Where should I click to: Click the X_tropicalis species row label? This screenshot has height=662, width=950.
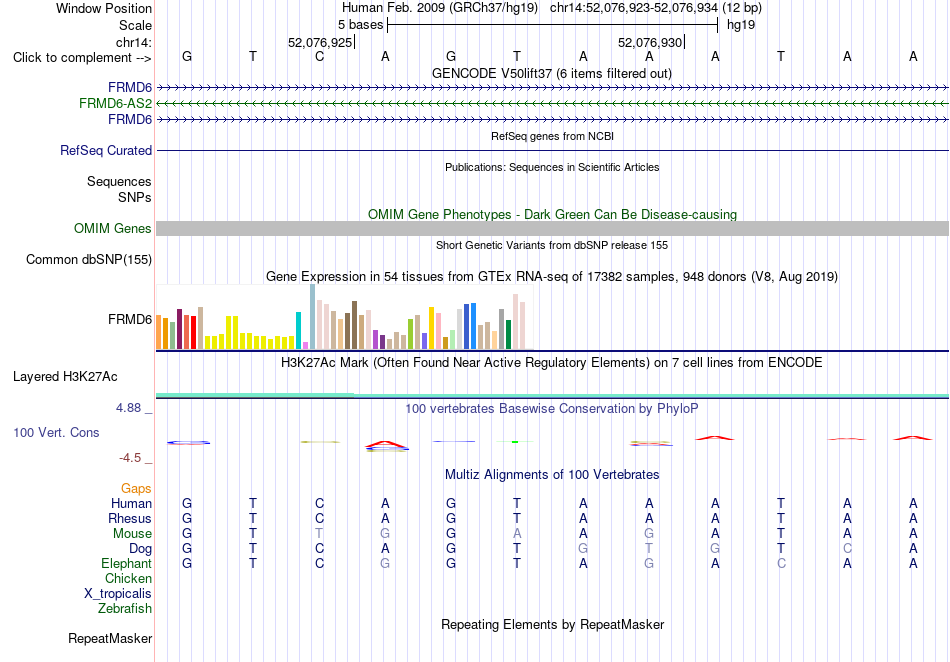pos(118,594)
